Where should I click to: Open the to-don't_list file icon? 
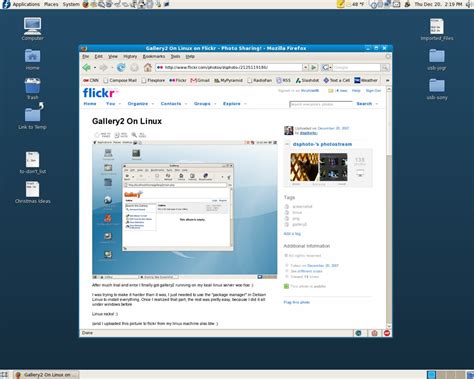(x=33, y=163)
